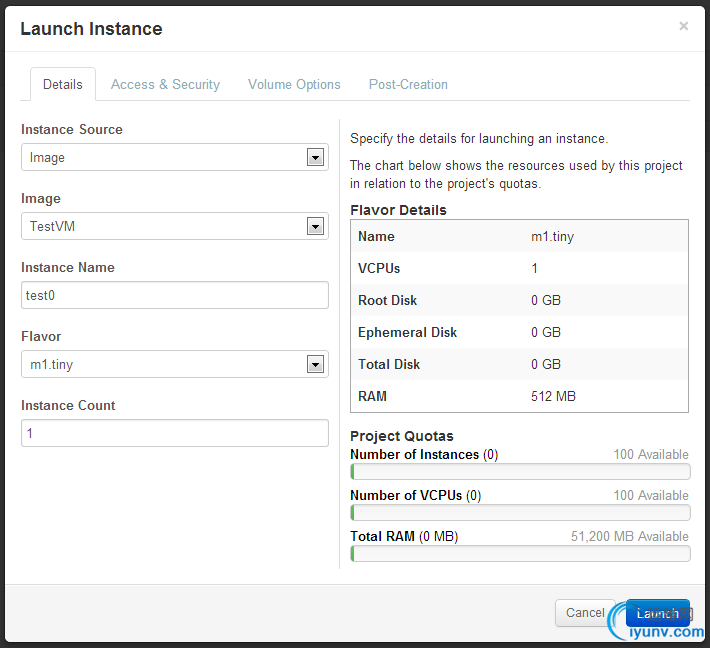
Task: Switch to the Details tab
Action: point(62,84)
